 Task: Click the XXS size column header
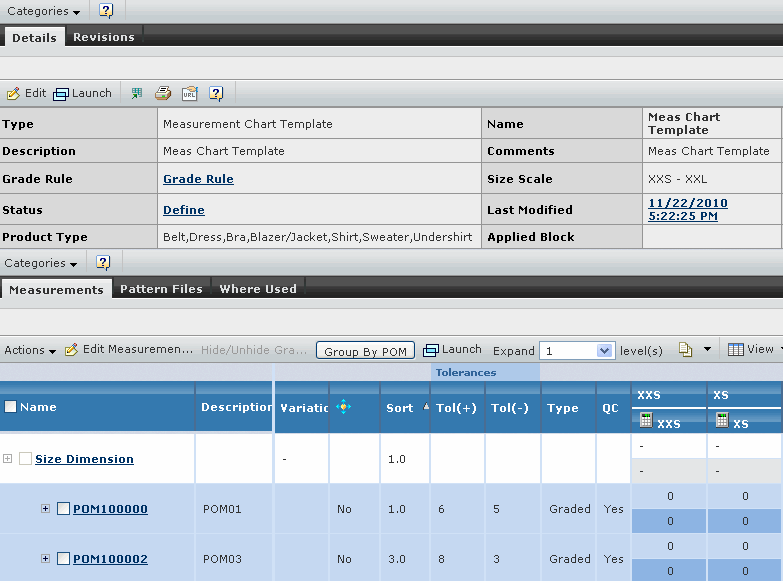(669, 395)
